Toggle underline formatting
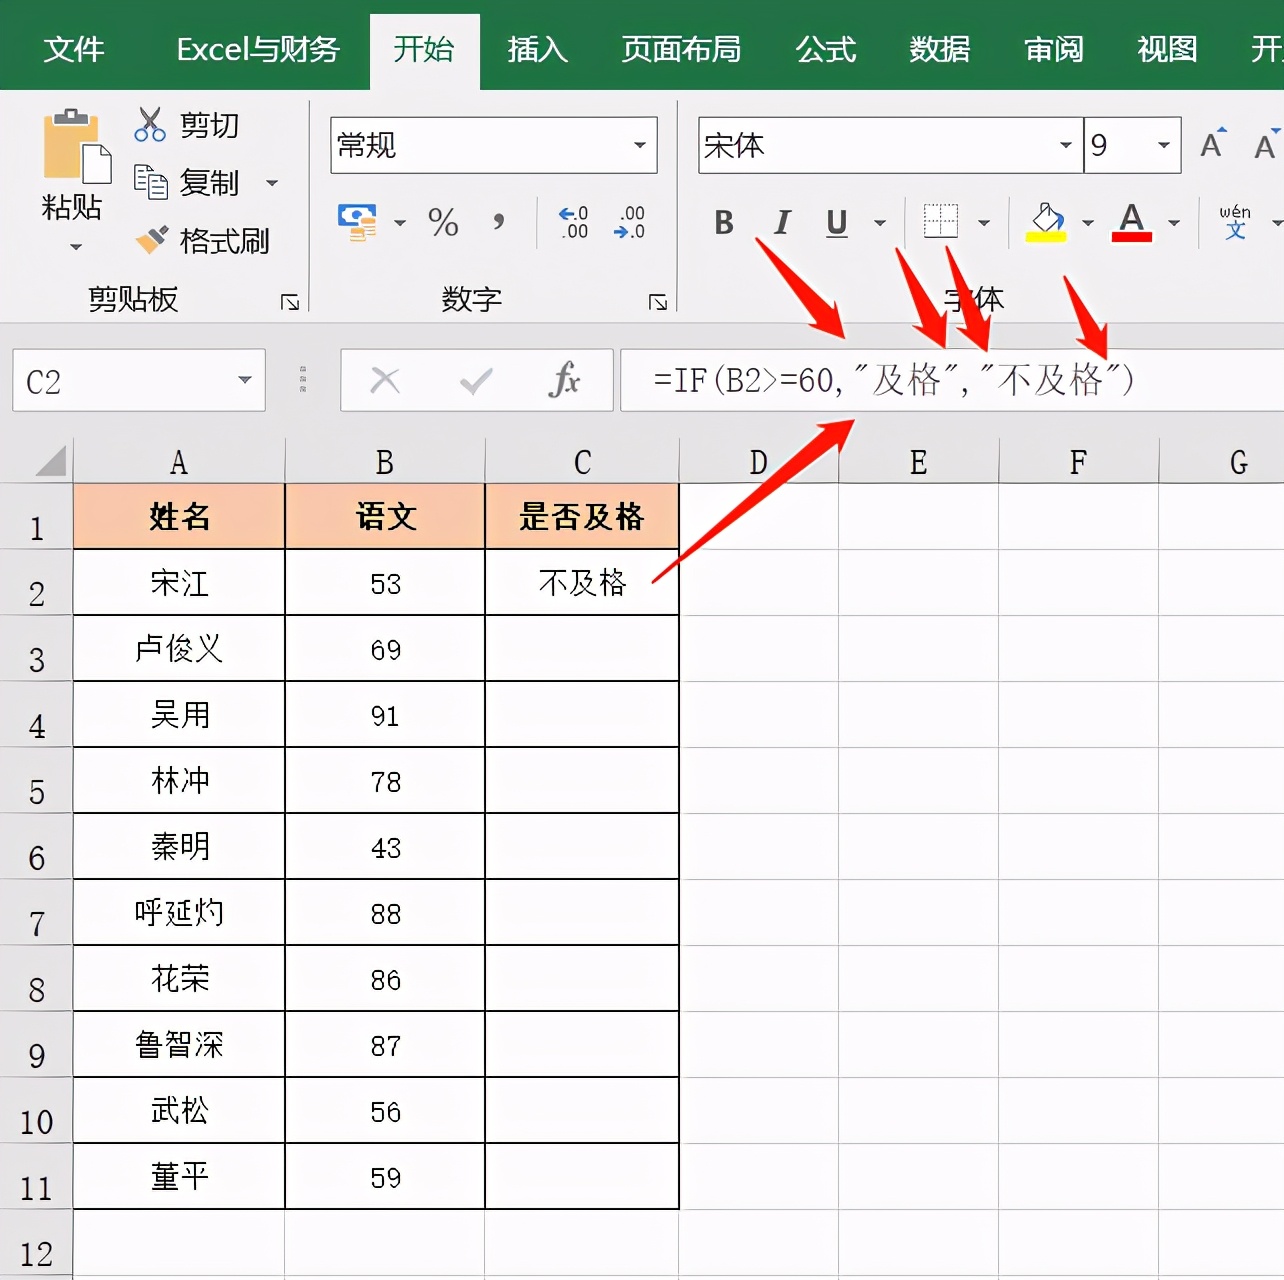The height and width of the screenshot is (1280, 1284). point(836,222)
